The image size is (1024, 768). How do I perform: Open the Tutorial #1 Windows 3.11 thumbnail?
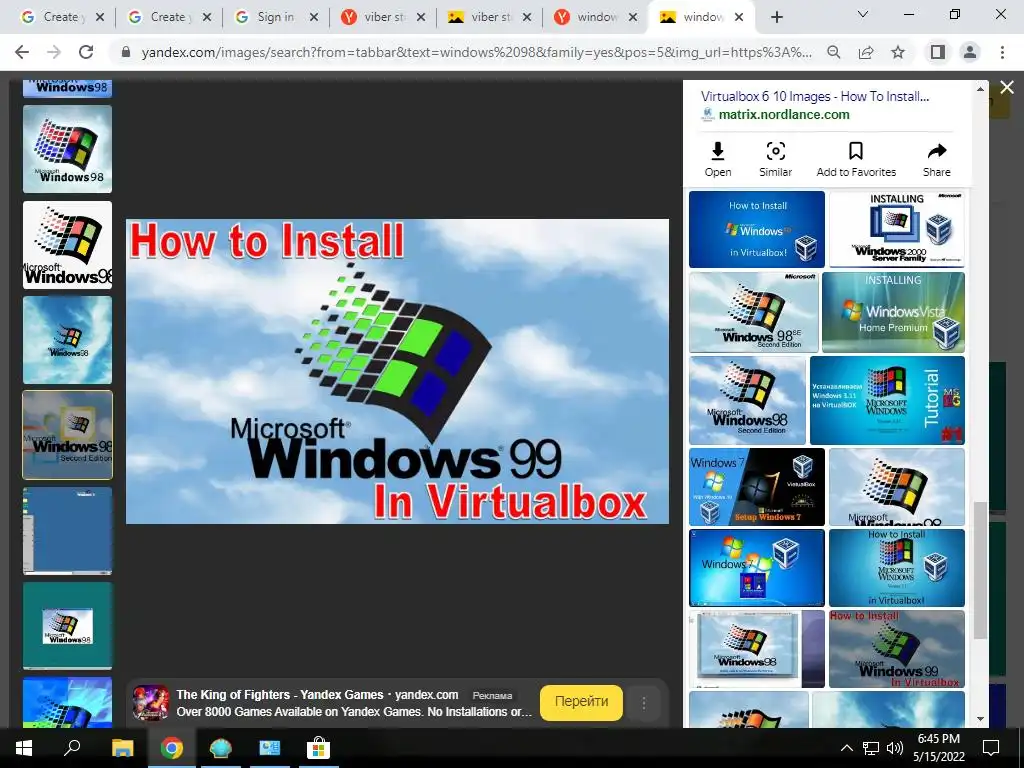click(887, 400)
